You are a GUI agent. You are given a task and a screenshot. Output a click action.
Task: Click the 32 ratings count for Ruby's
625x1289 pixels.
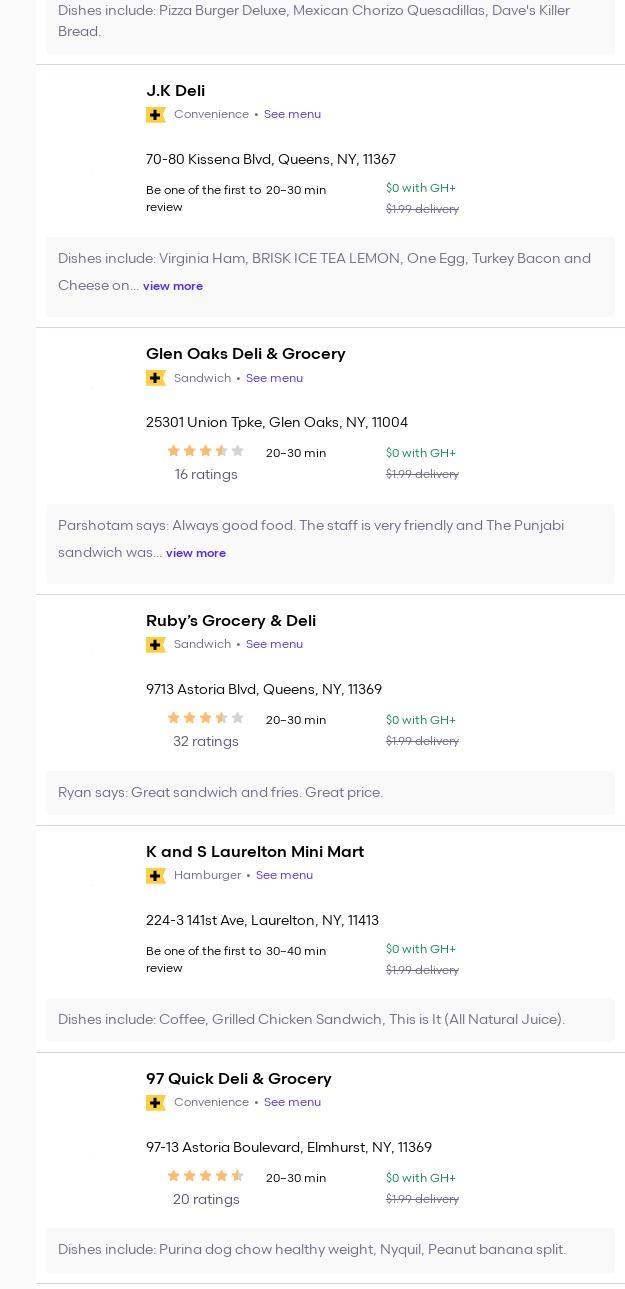click(206, 741)
